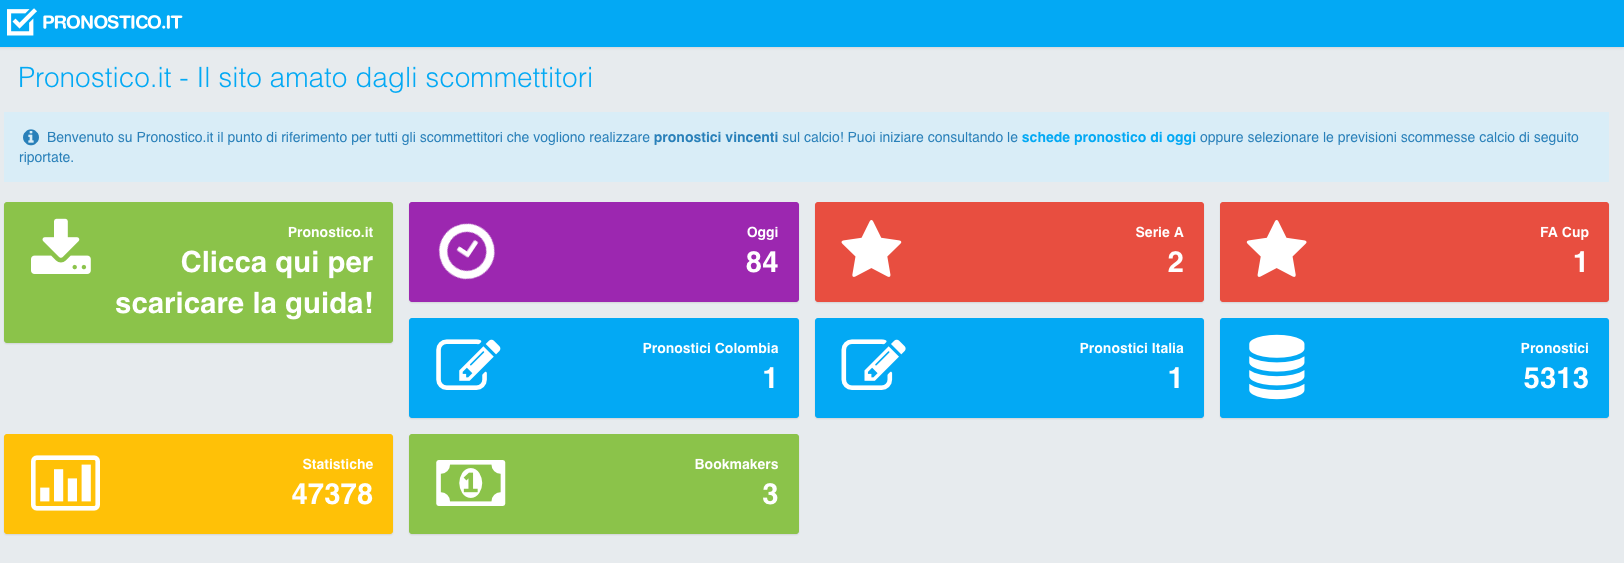
Task: Open Statistiche count 47378
Action: [332, 494]
